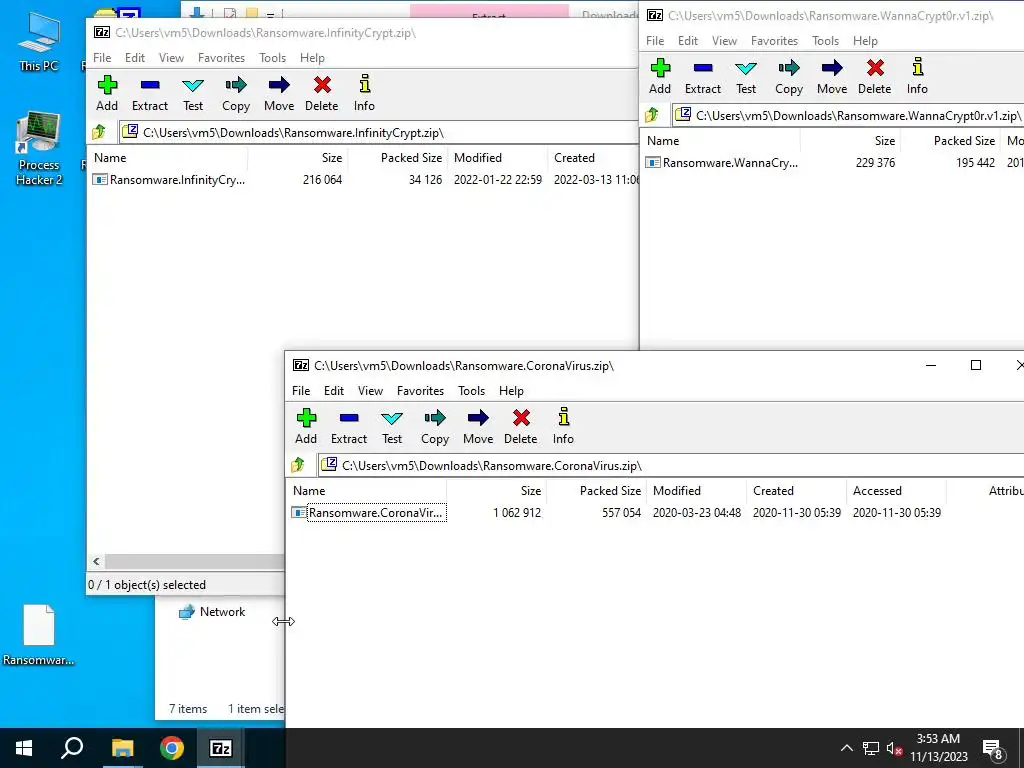1024x768 pixels.
Task: Open the notification center
Action: [993, 748]
